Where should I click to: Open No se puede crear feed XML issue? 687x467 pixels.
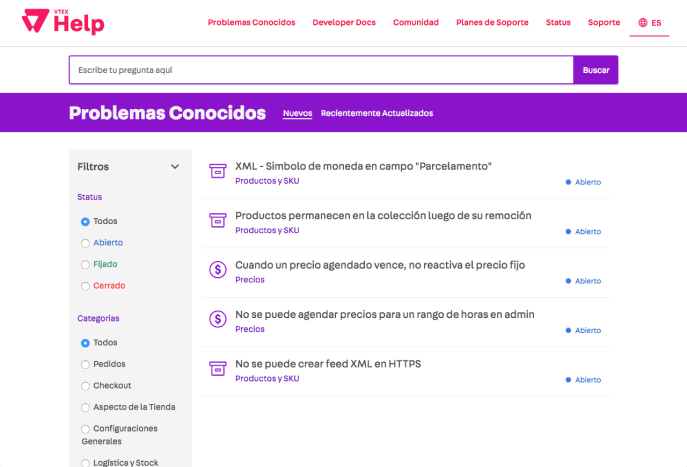pyautogui.click(x=328, y=364)
